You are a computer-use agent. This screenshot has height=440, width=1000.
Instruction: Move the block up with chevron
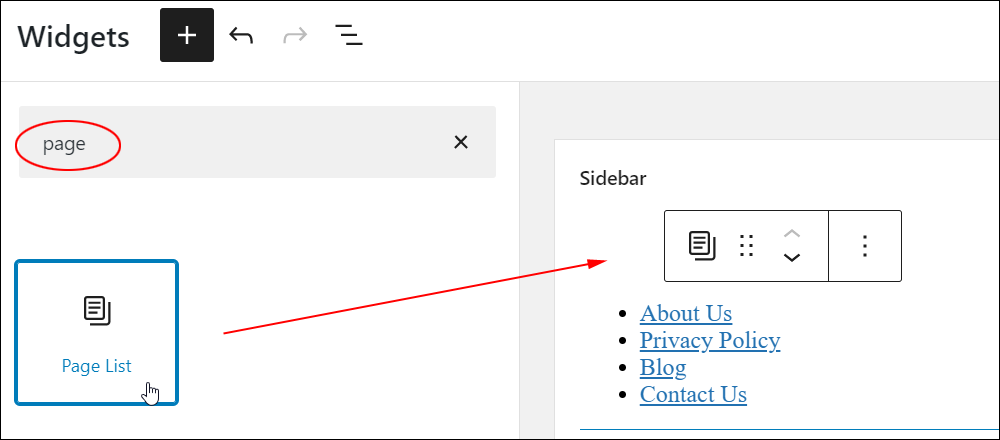791,233
